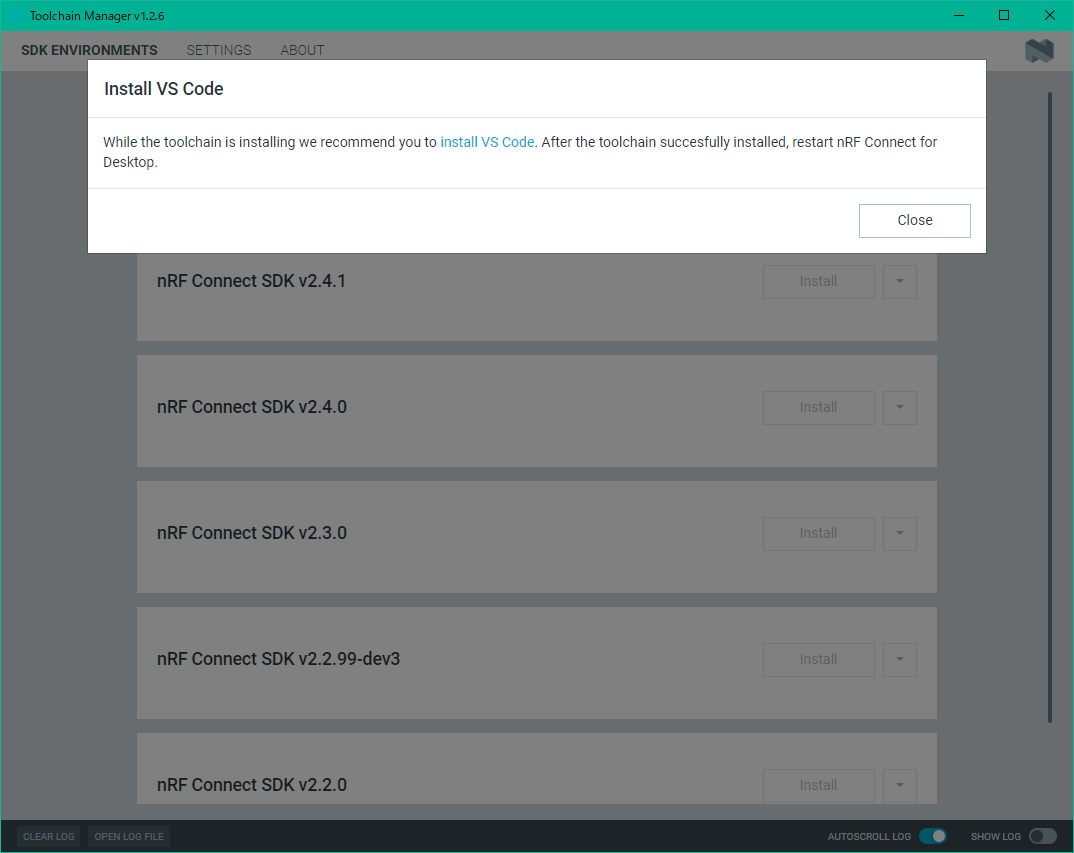Select the 'nRF Connect SDK v2.3.0' title
The width and height of the screenshot is (1074, 853).
(x=251, y=533)
